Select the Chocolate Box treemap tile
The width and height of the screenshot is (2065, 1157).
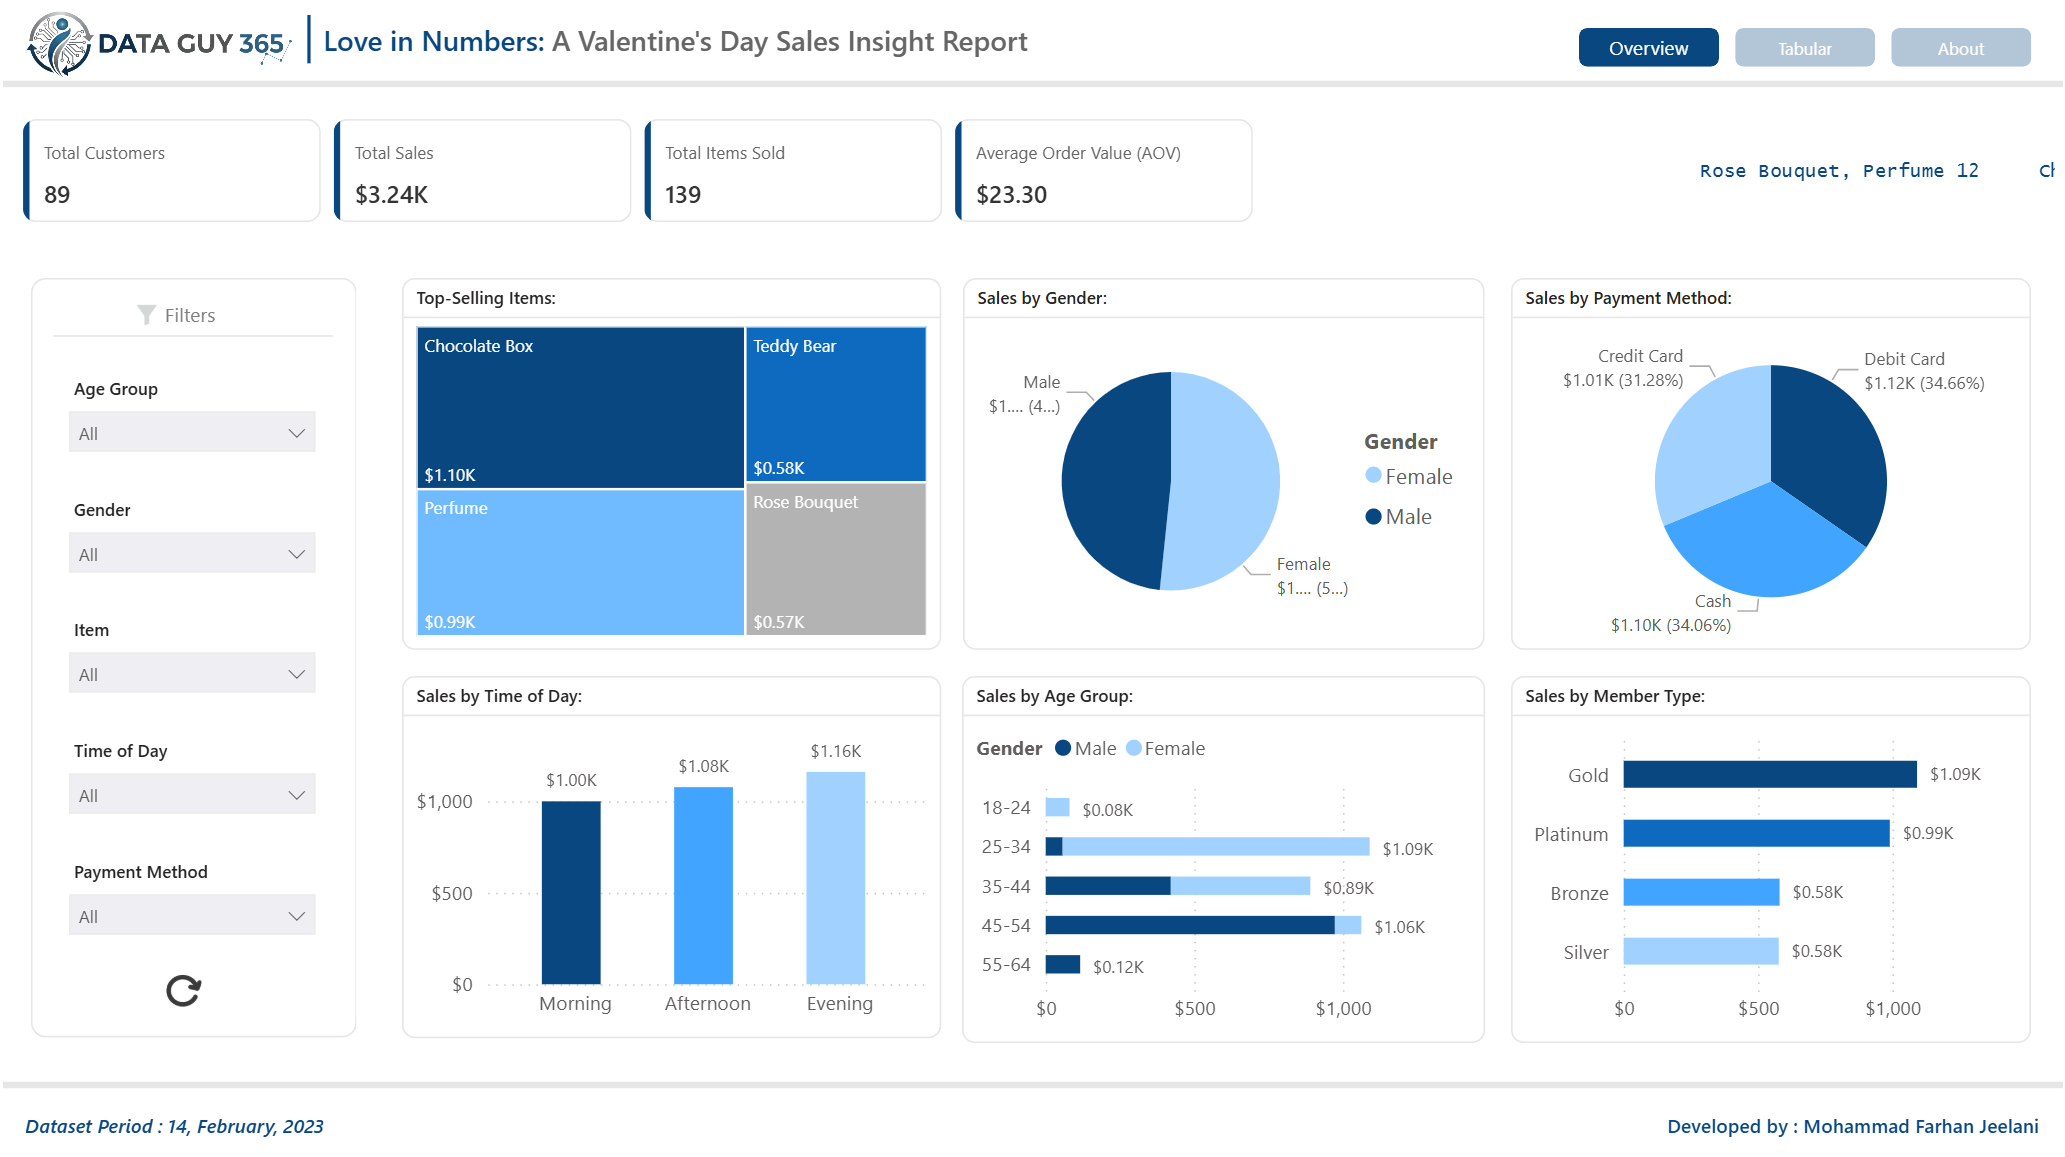(580, 408)
